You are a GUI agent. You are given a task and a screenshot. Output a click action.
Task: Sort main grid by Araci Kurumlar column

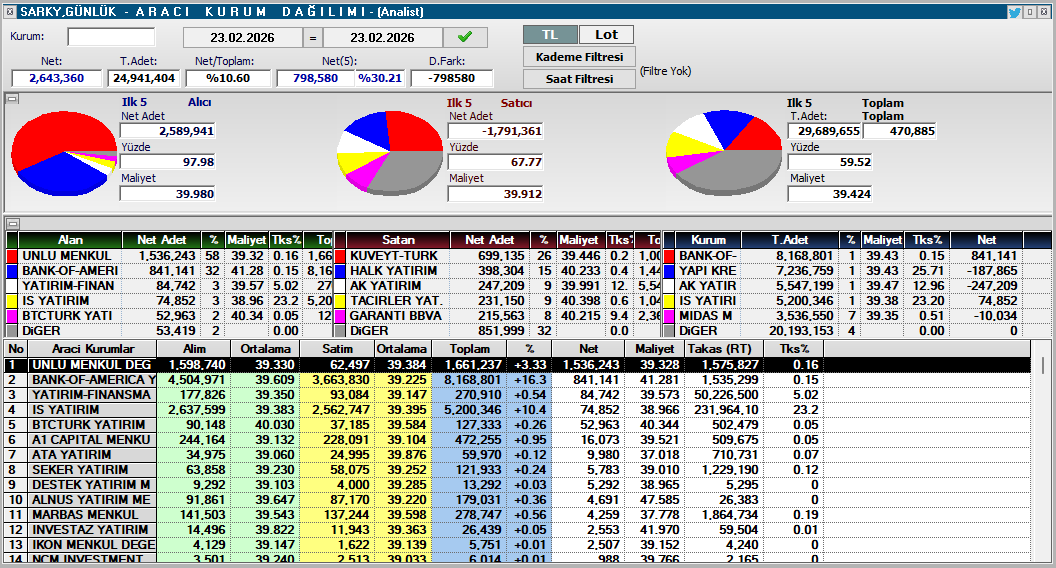(93, 349)
